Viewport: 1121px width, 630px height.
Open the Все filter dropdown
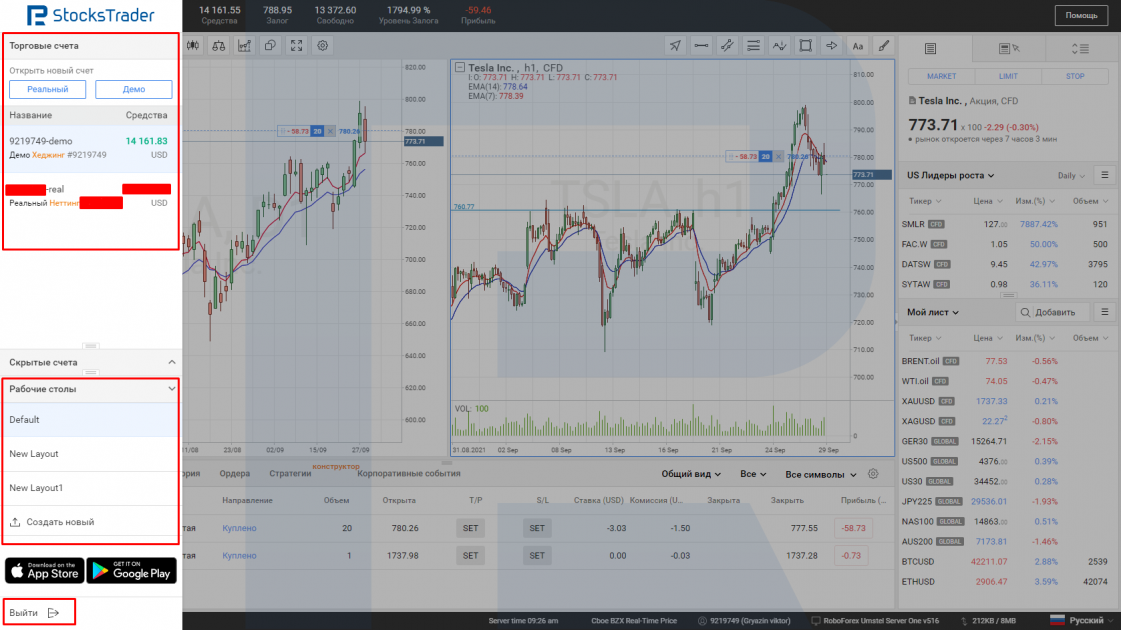[x=753, y=474]
